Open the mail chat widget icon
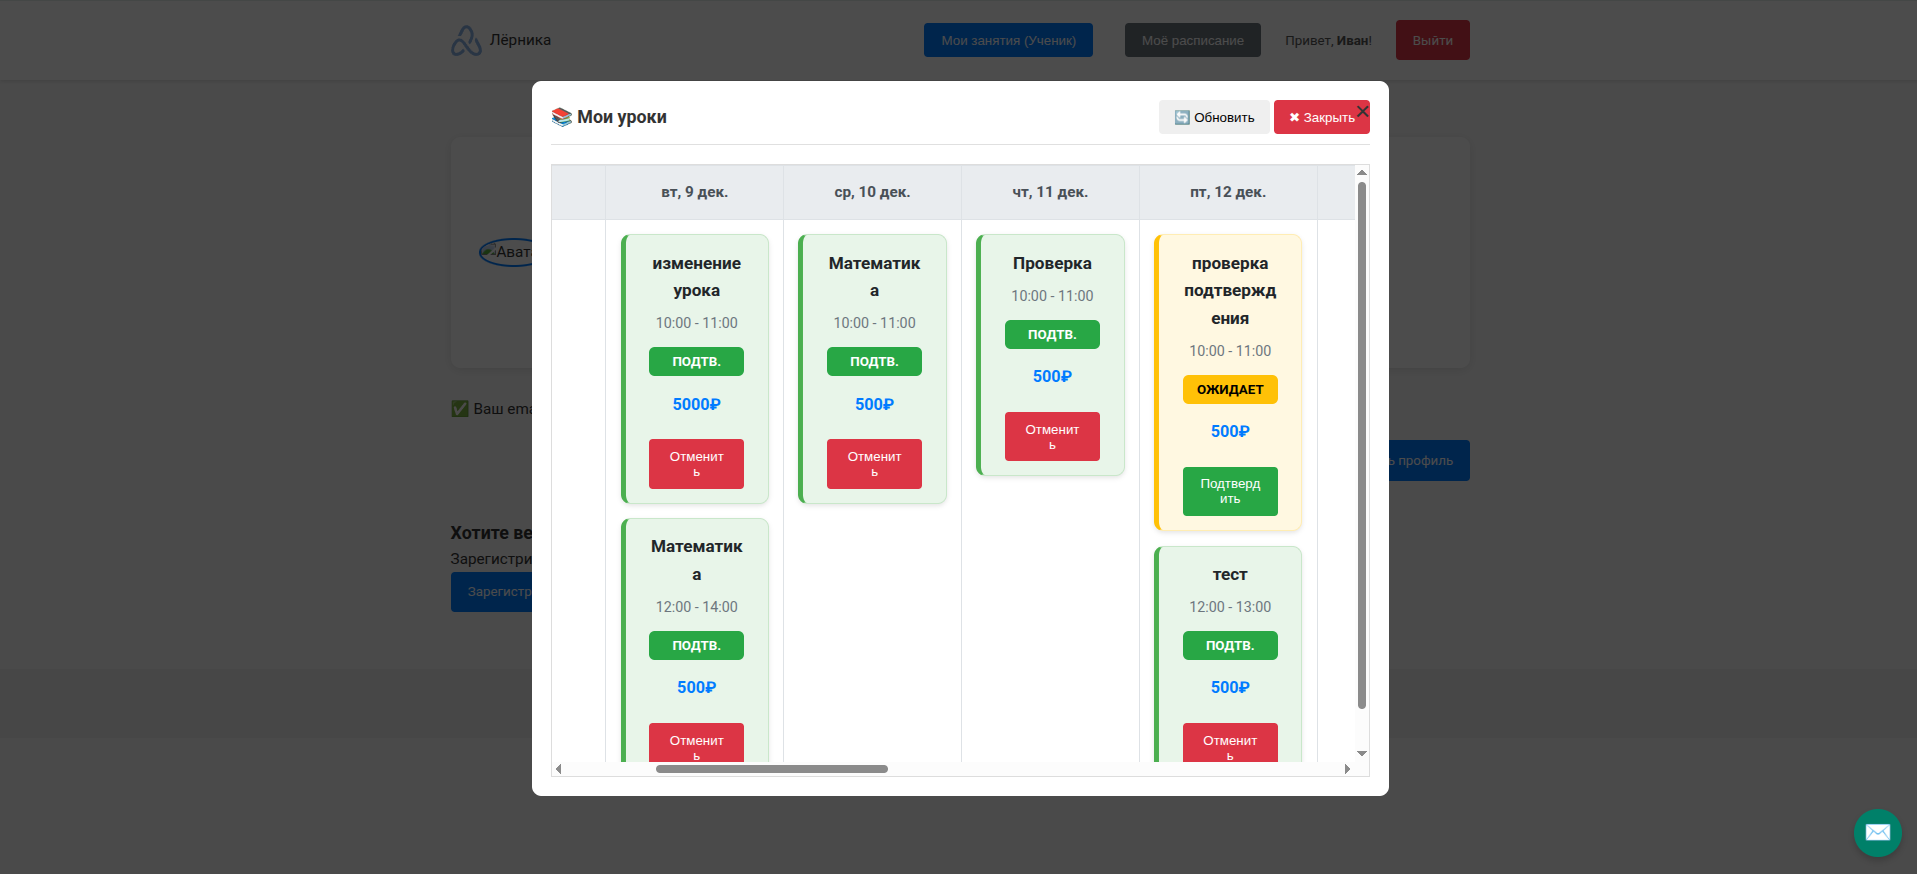The image size is (1917, 874). 1877,832
